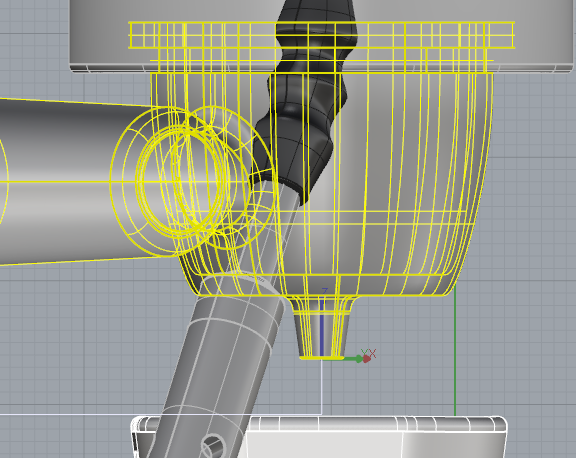The image size is (576, 458).
Task: Select the black ribbed handle object
Action: (x=304, y=99)
